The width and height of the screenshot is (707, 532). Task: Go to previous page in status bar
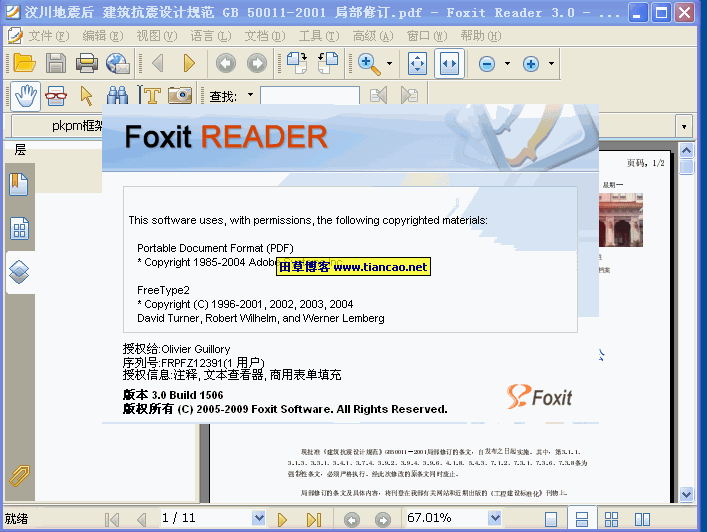142,519
